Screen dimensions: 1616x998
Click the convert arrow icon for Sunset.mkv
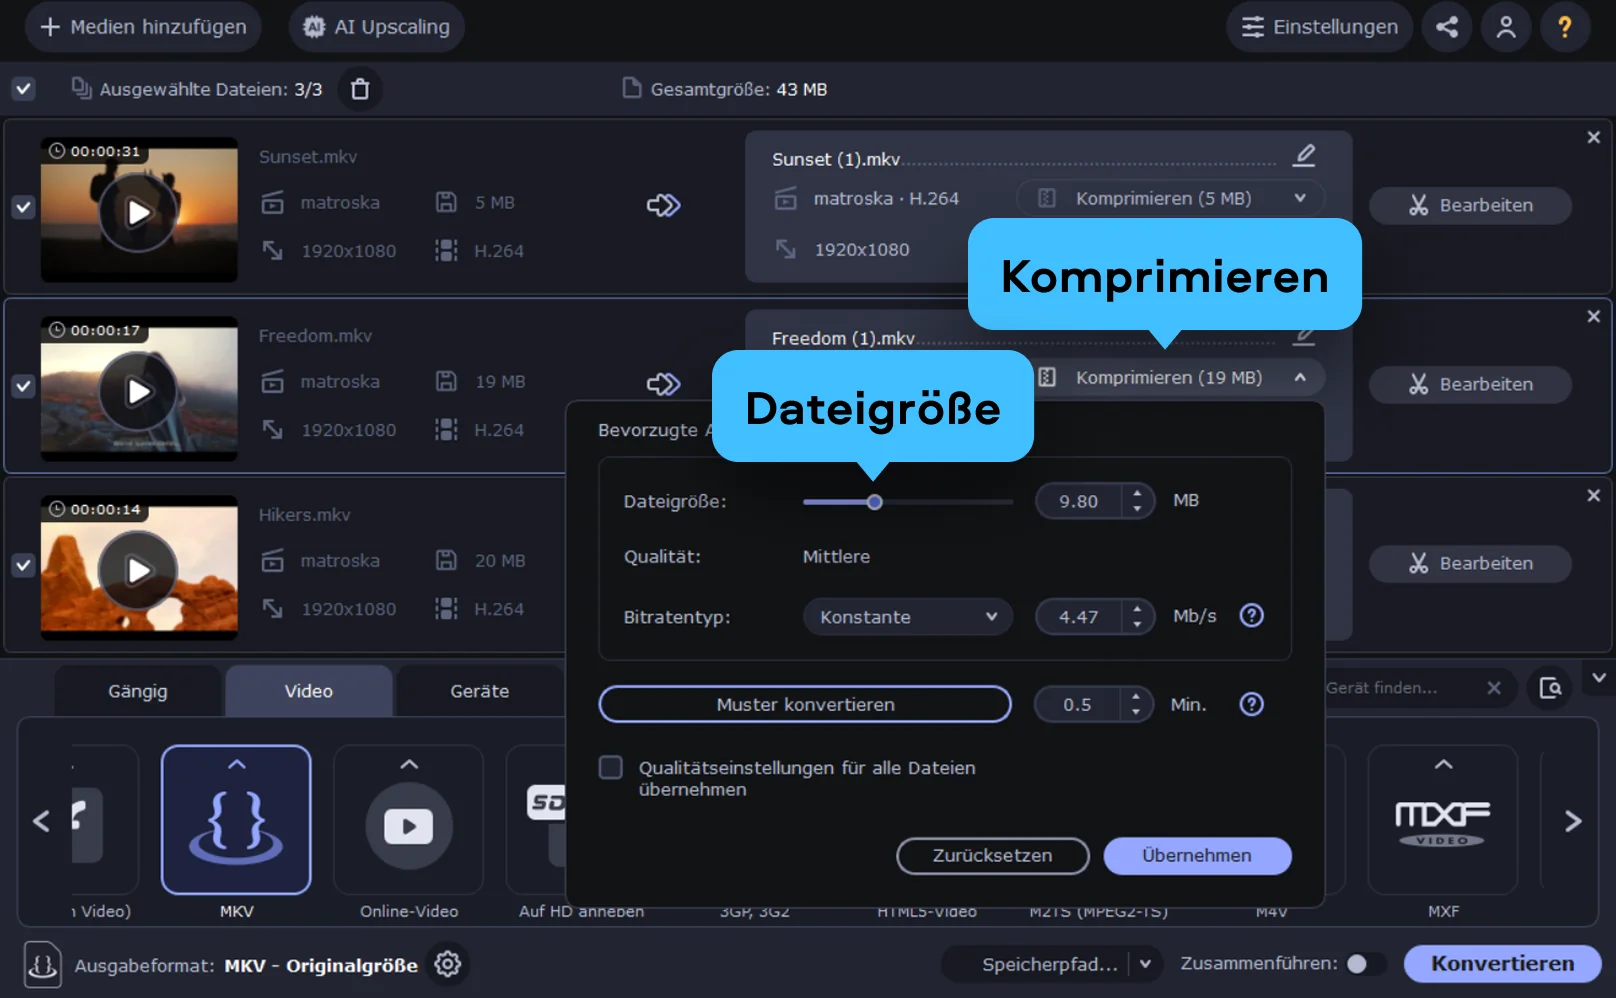[663, 205]
